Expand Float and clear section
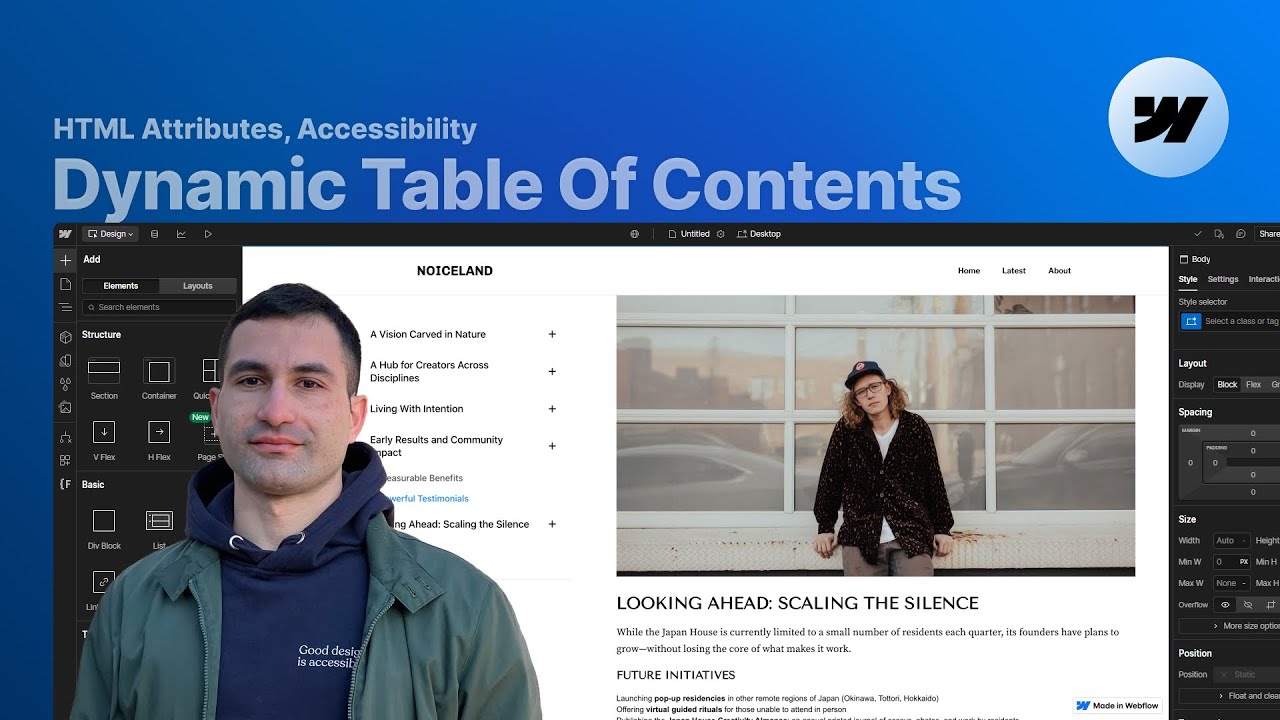1280x720 pixels. click(x=1230, y=696)
